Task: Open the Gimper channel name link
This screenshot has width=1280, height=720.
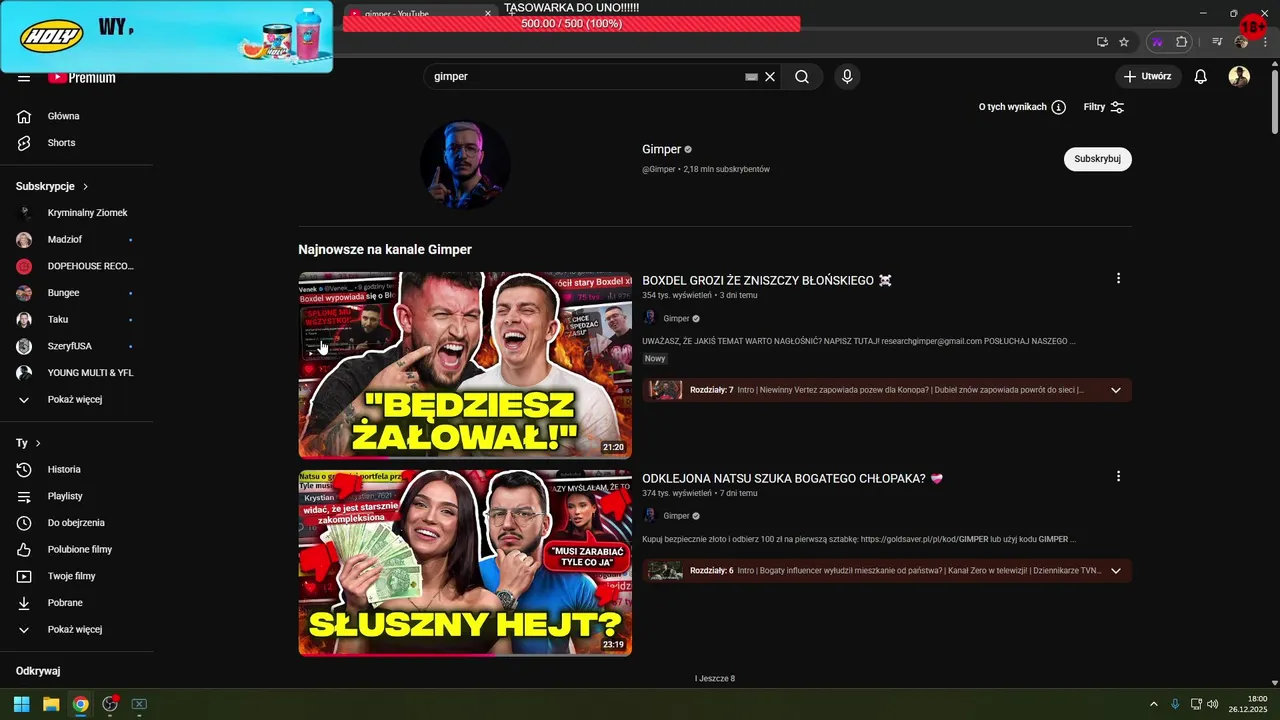Action: pyautogui.click(x=661, y=149)
